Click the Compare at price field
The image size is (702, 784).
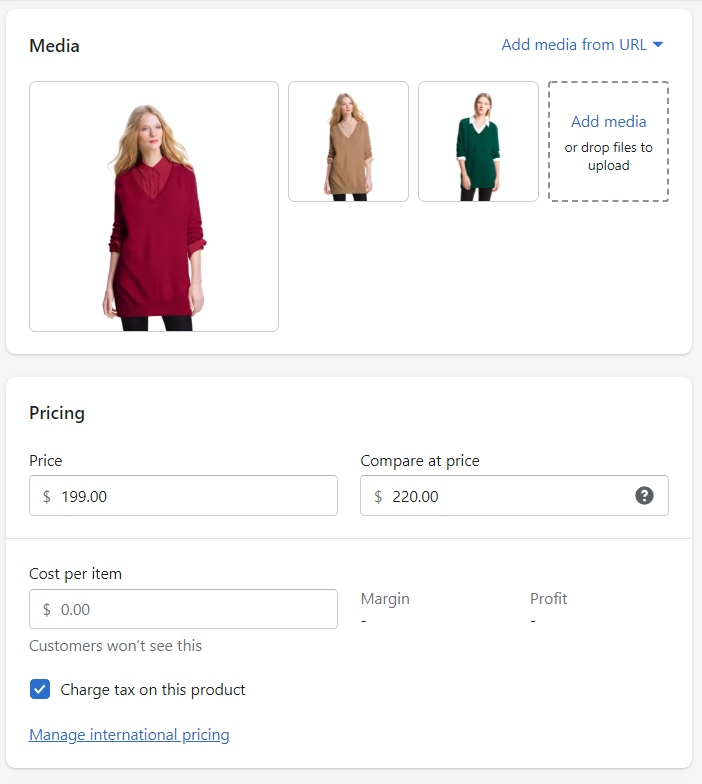pyautogui.click(x=514, y=496)
